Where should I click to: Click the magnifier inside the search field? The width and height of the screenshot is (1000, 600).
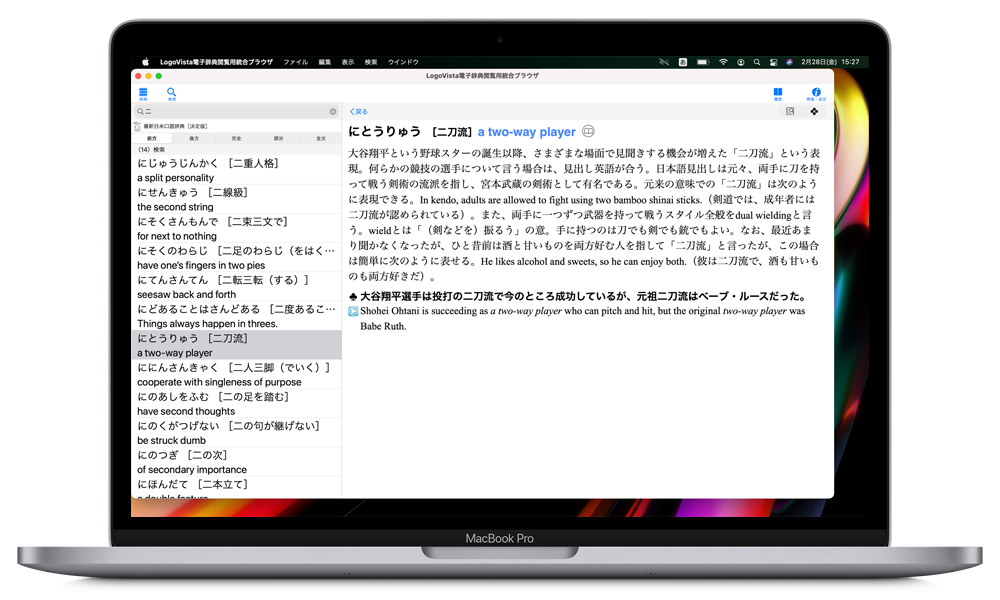[140, 112]
